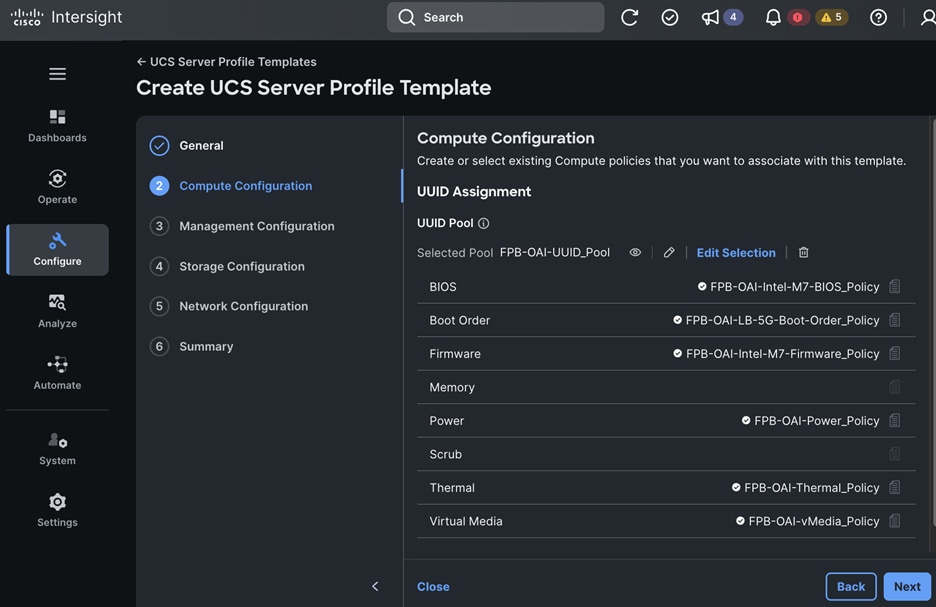936x607 pixels.
Task: Open announcements megaphone icon
Action: [x=710, y=17]
